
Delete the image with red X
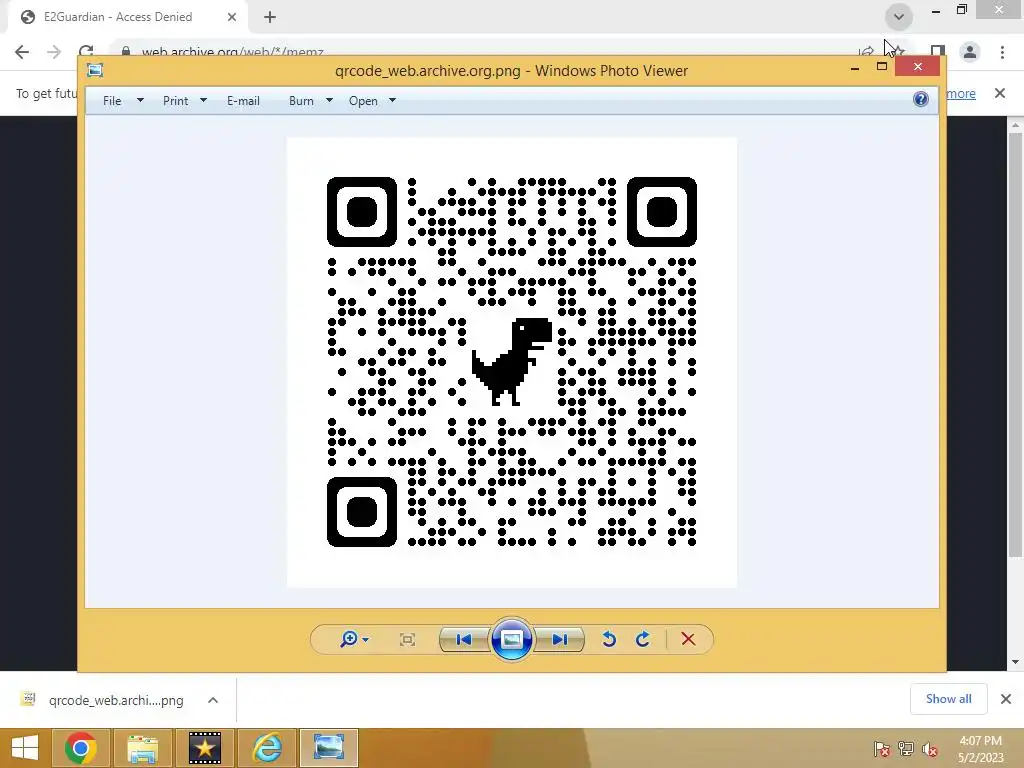[x=688, y=639]
